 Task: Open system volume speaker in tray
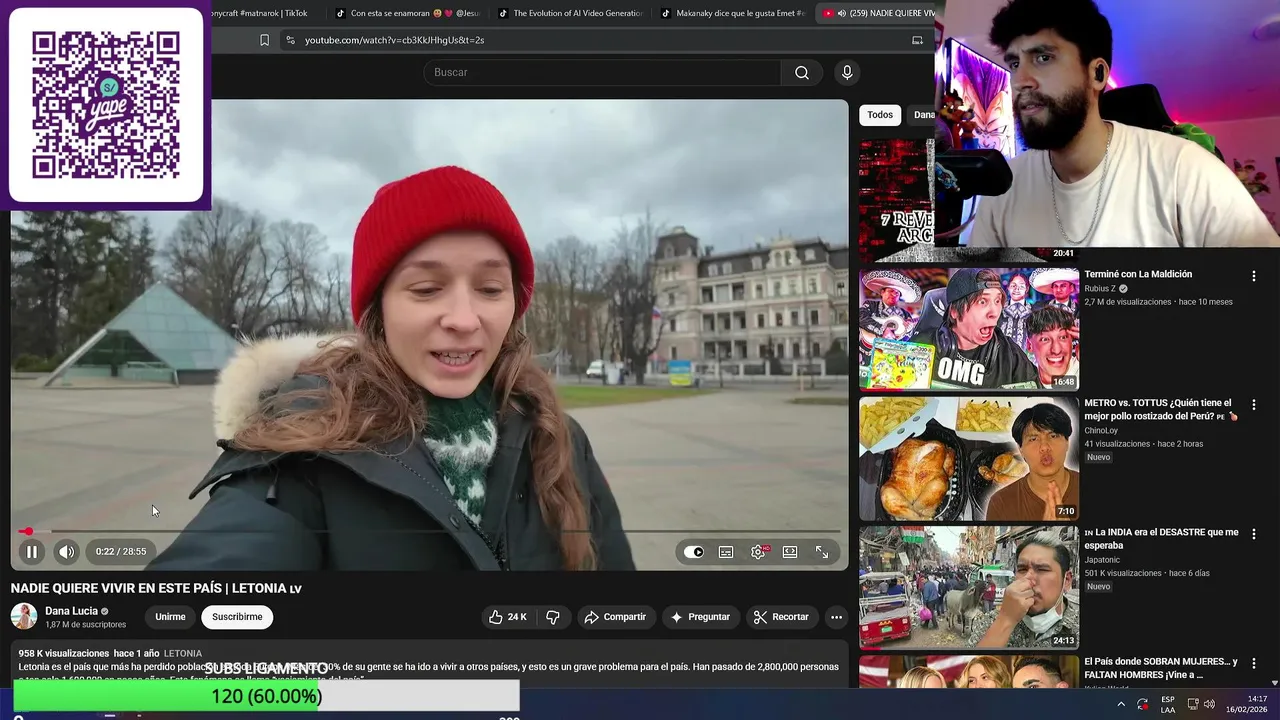click(x=1209, y=704)
